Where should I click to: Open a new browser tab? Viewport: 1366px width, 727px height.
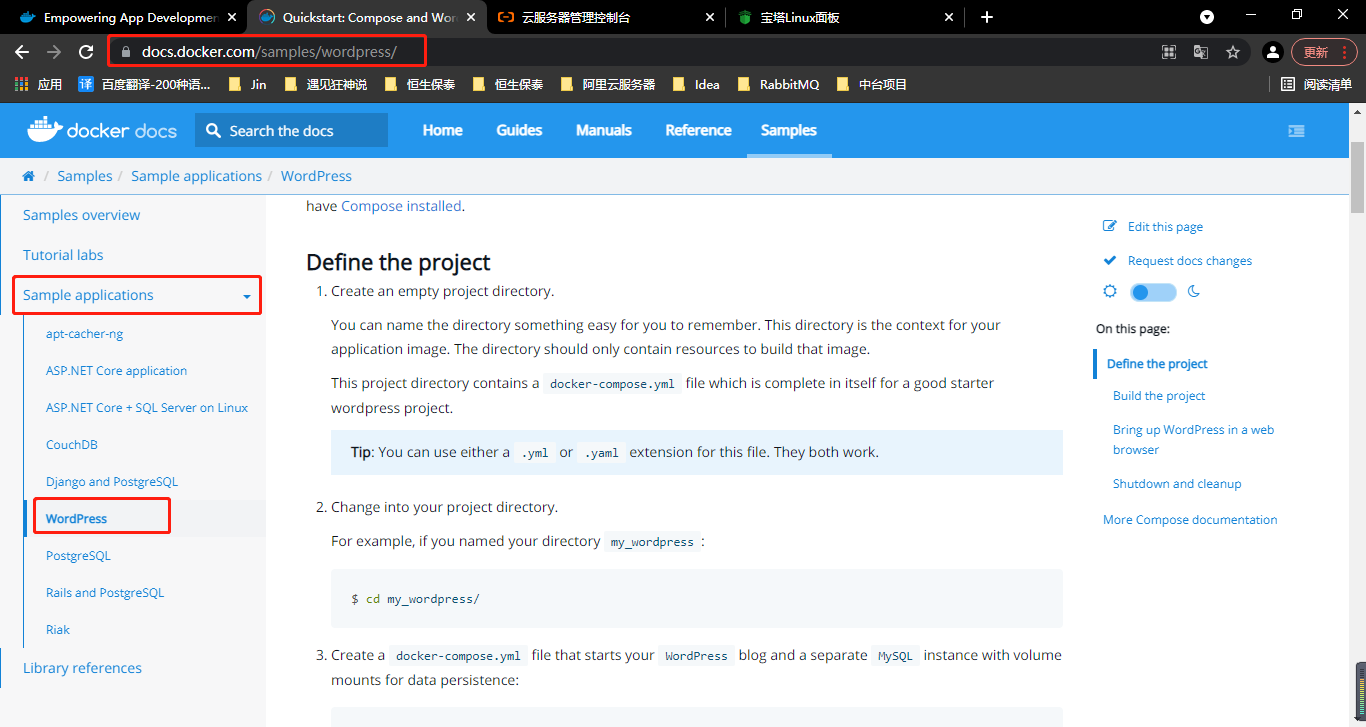(987, 17)
